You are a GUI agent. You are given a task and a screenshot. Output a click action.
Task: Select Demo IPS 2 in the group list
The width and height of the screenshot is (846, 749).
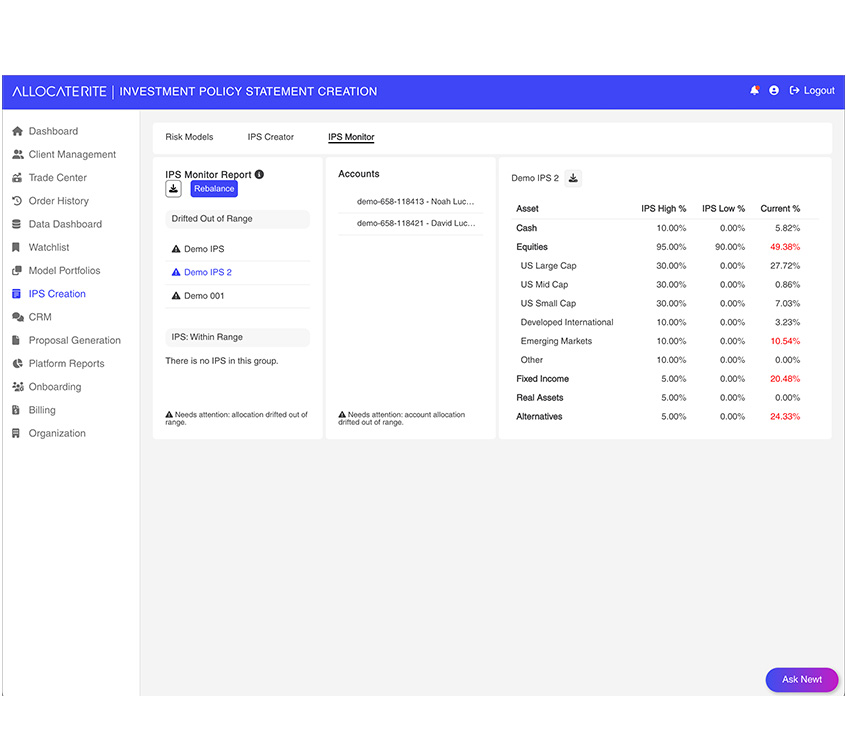pyautogui.click(x=207, y=272)
